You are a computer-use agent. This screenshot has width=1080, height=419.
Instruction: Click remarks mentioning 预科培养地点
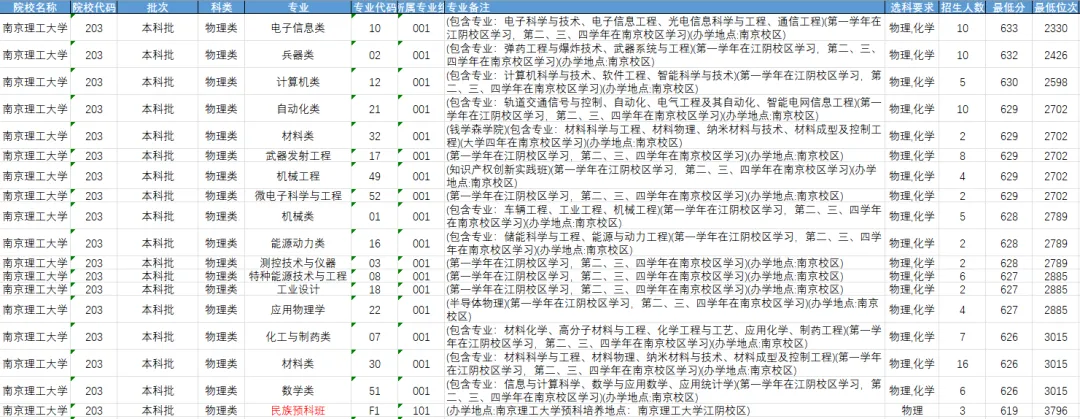pyautogui.click(x=664, y=411)
